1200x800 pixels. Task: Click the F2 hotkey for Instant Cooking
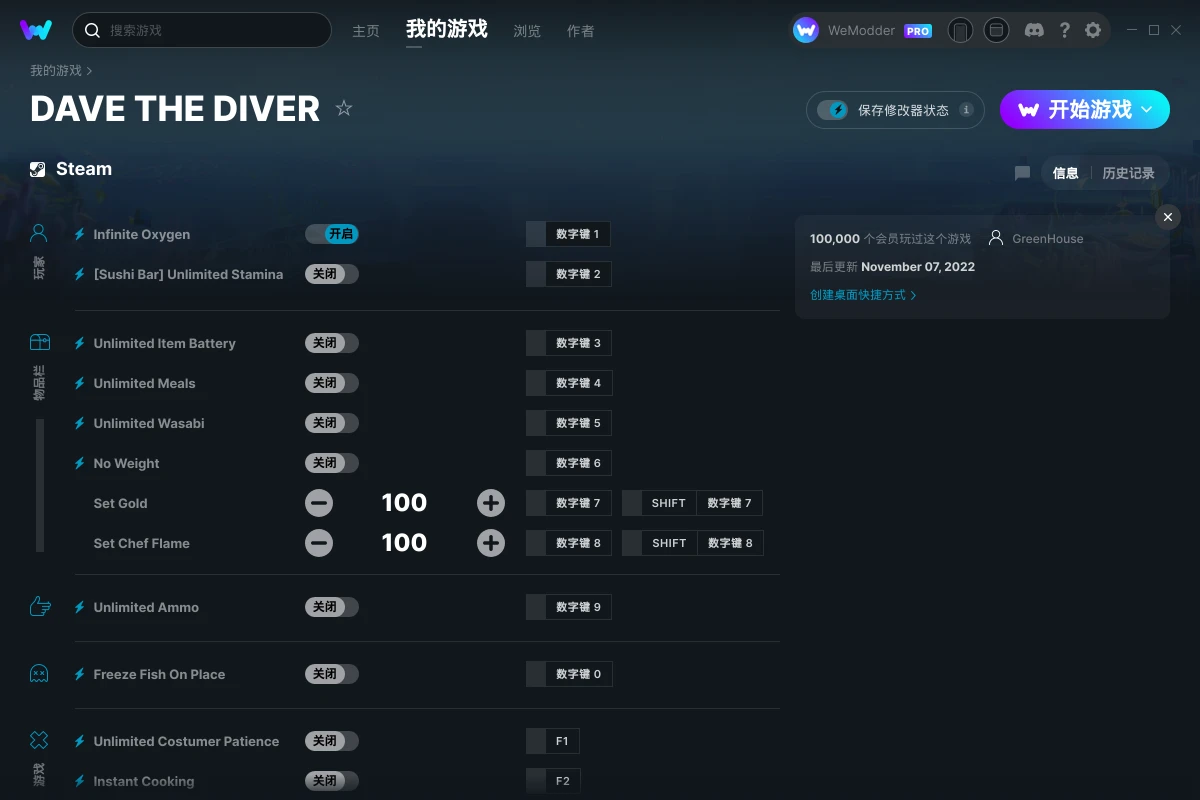(553, 781)
